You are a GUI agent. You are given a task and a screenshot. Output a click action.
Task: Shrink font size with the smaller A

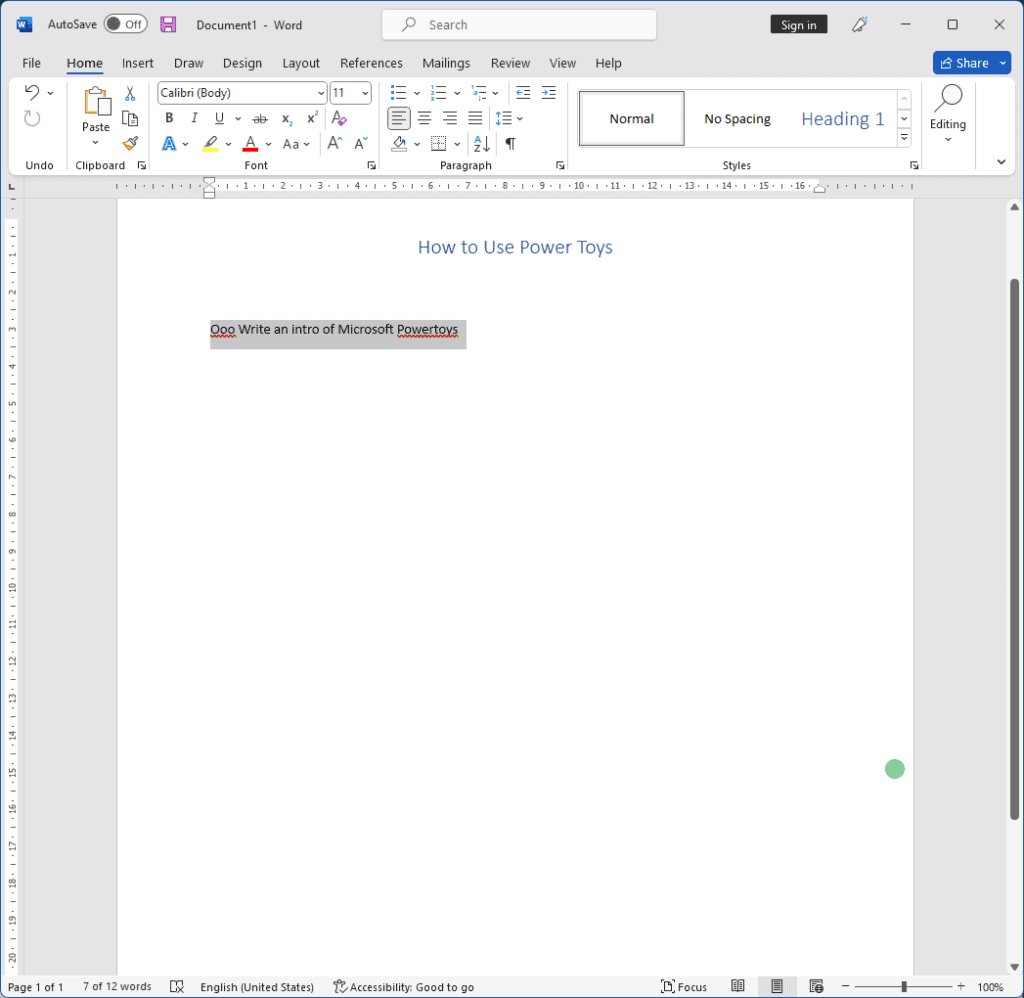360,144
